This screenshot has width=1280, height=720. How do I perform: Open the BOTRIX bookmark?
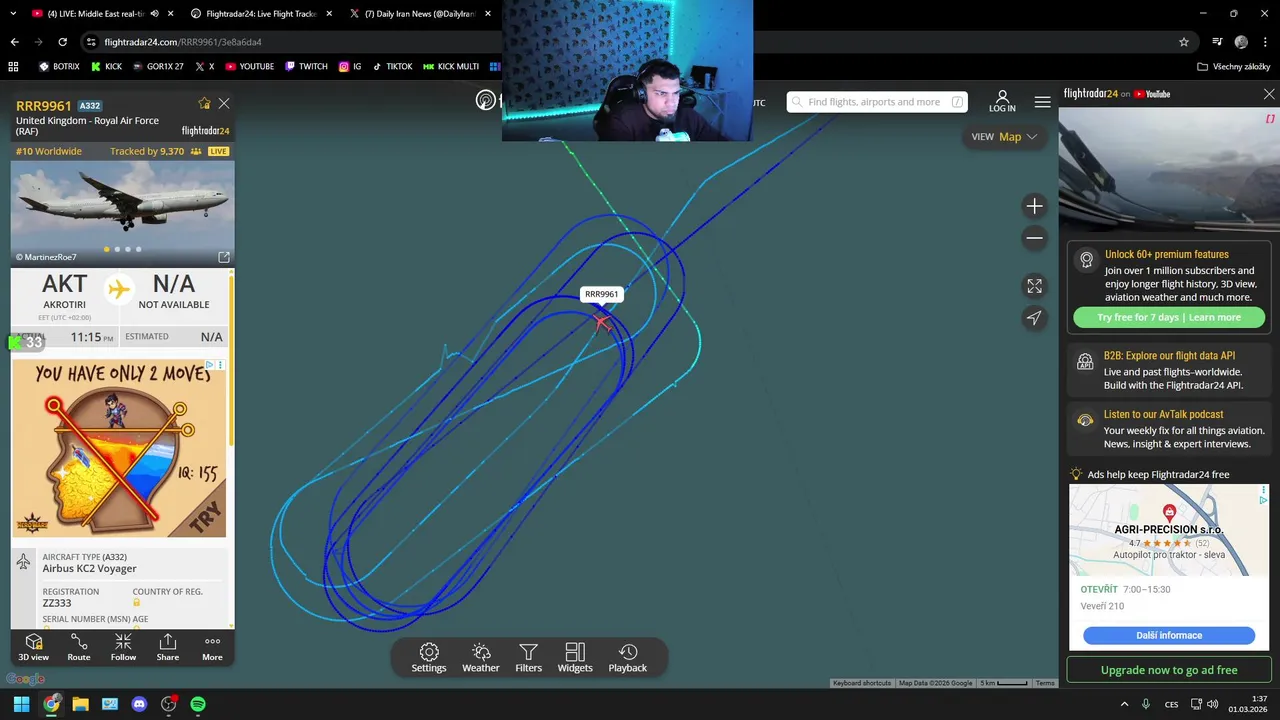tap(59, 66)
